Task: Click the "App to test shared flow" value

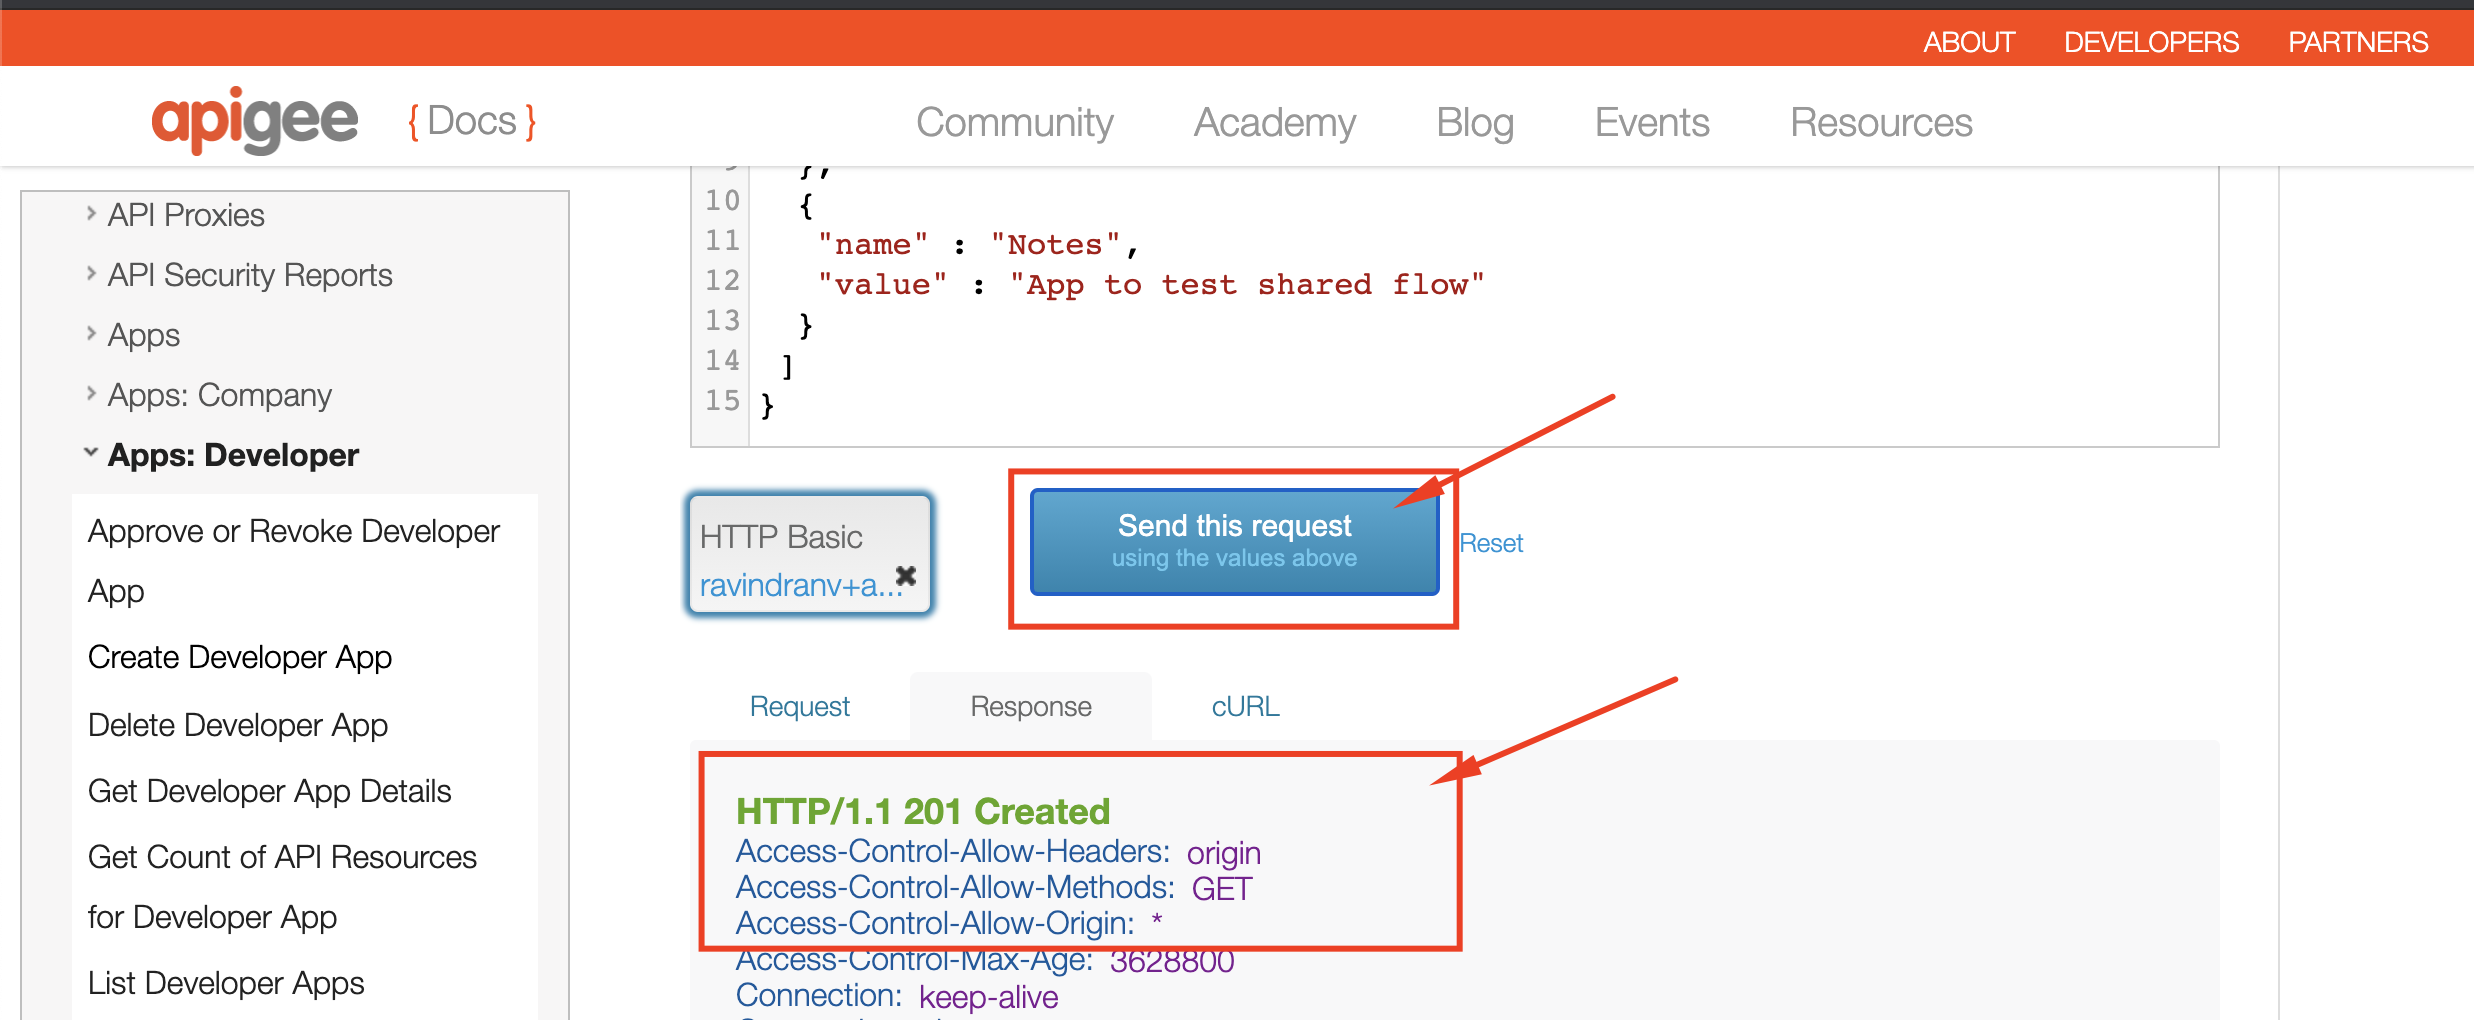Action: tap(1247, 285)
